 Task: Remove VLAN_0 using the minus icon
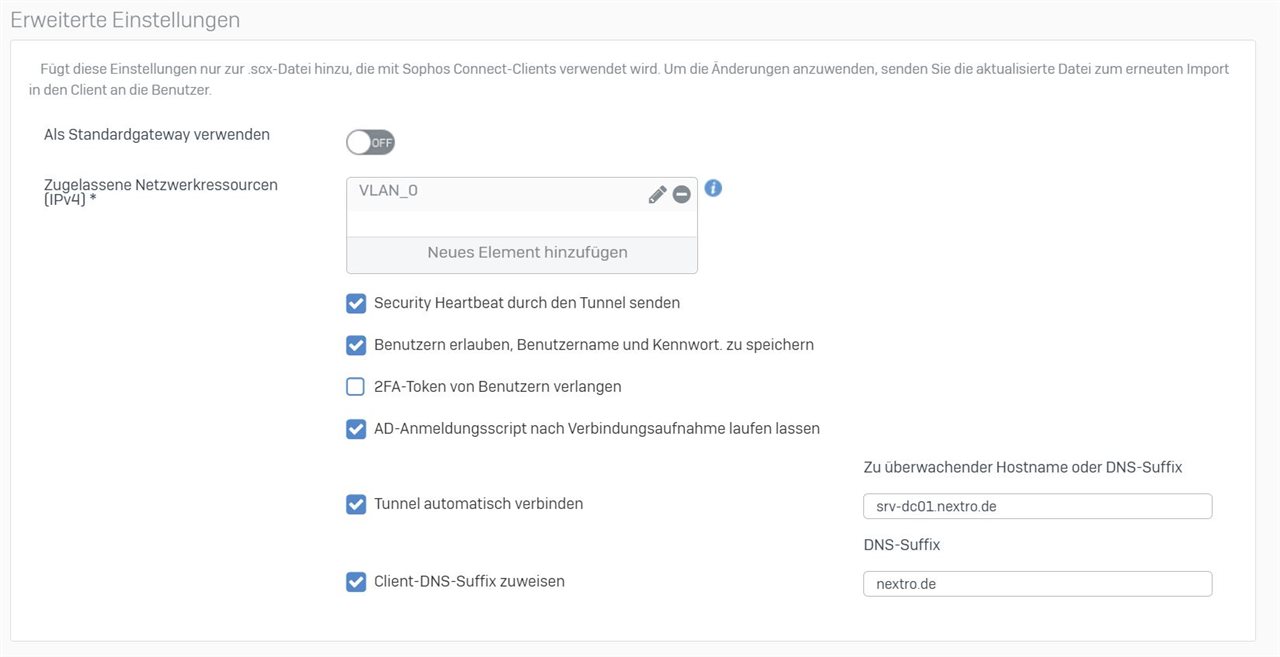682,195
